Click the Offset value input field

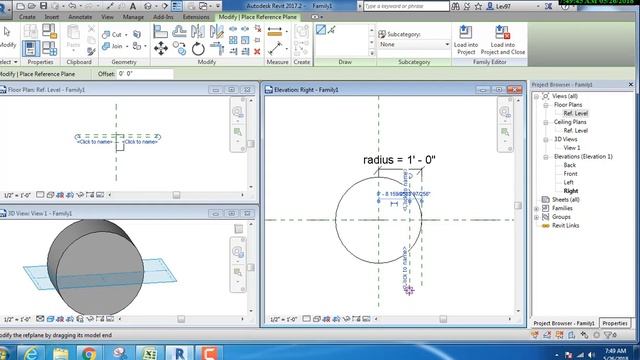(145, 74)
